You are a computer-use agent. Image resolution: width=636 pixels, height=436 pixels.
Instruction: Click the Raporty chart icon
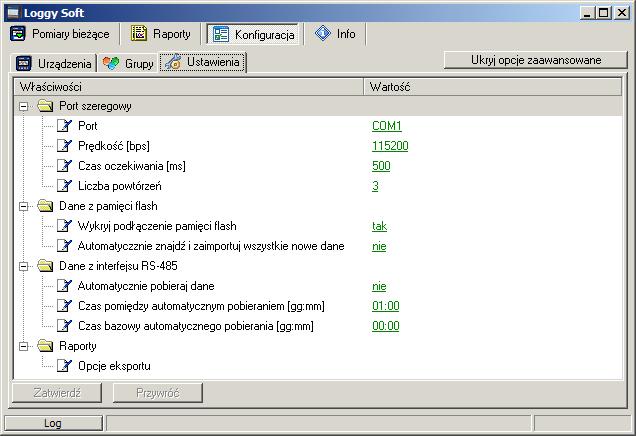pyautogui.click(x=139, y=33)
